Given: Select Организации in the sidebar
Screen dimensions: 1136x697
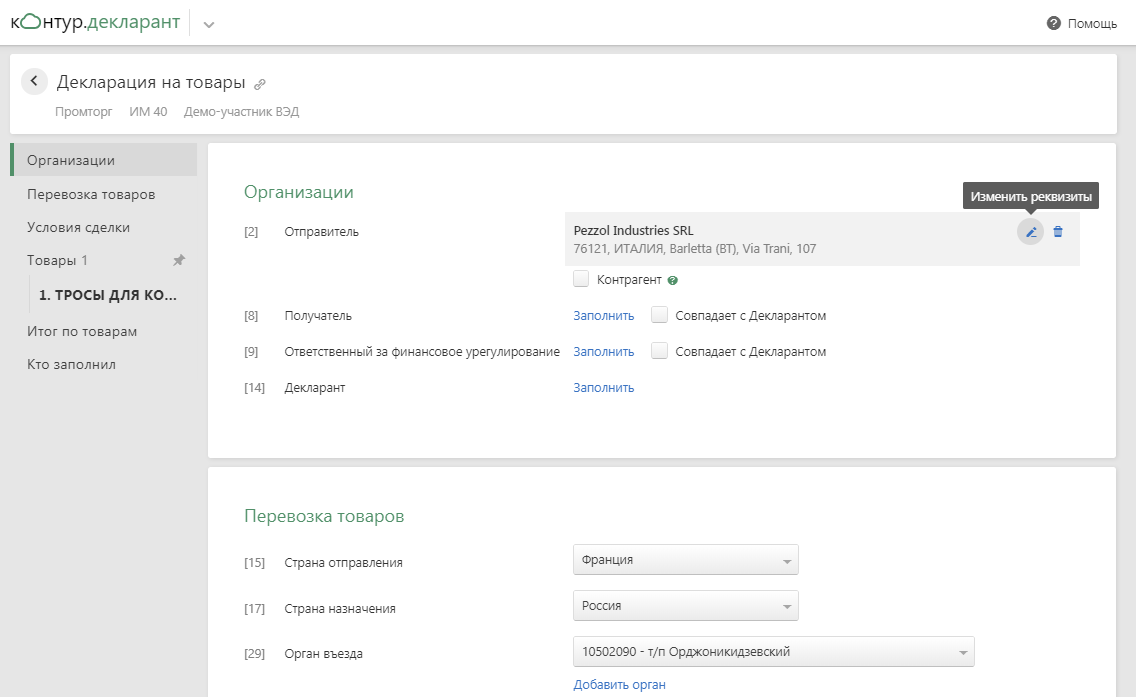Looking at the screenshot, I should click(104, 160).
